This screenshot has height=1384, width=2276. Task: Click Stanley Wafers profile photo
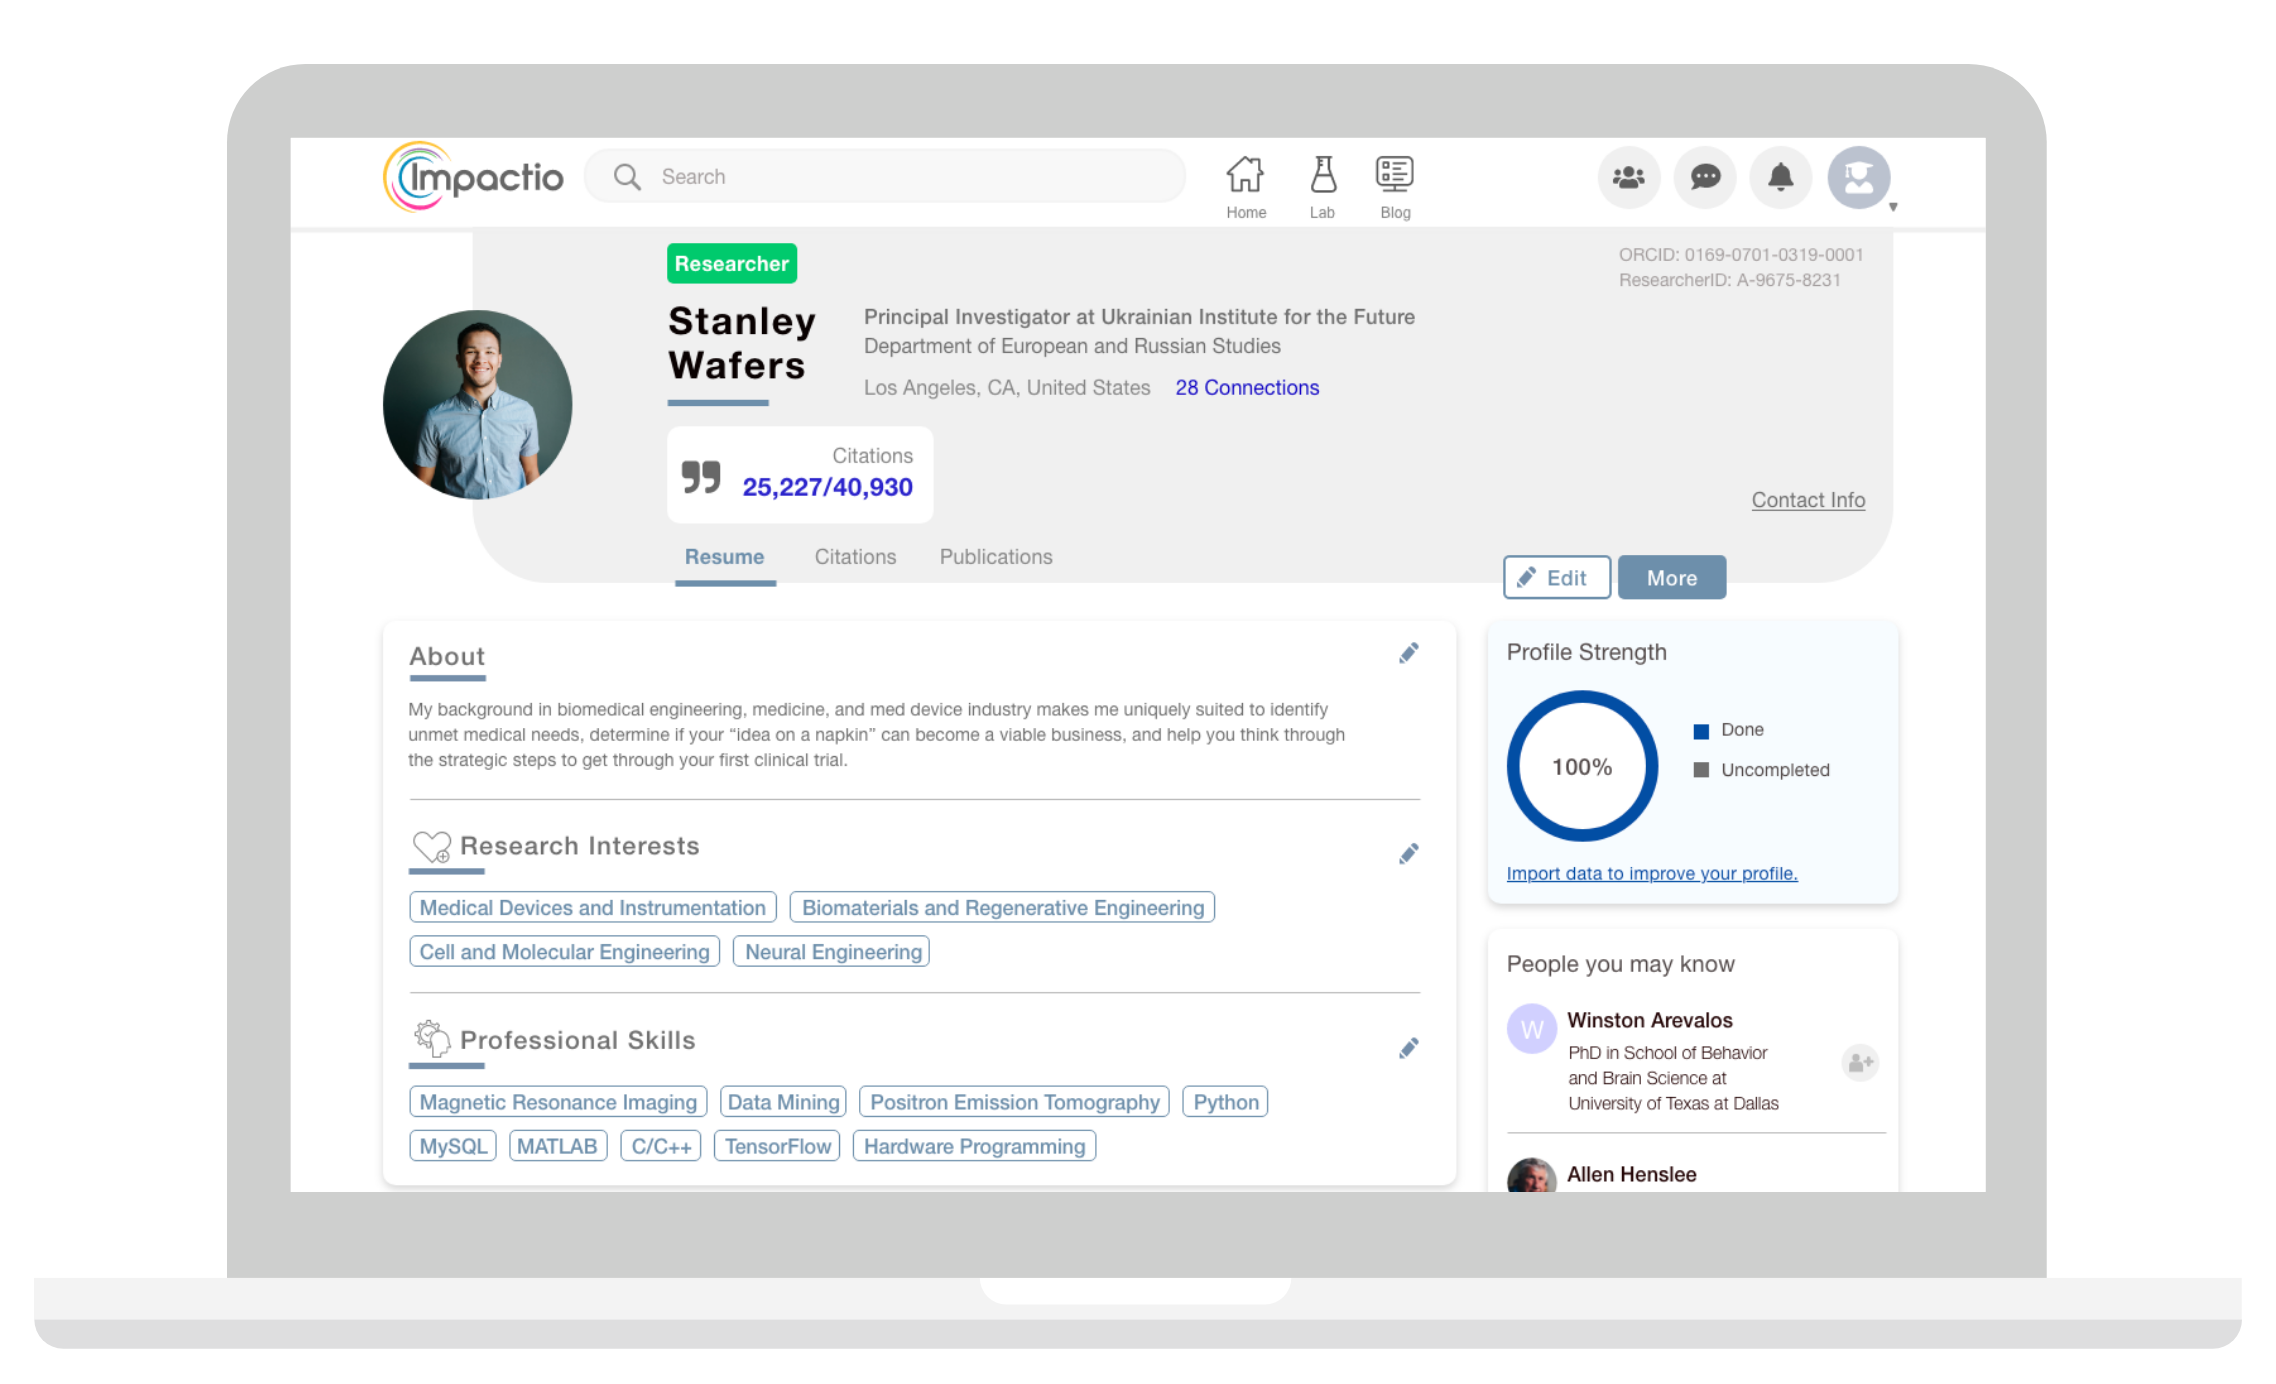478,404
